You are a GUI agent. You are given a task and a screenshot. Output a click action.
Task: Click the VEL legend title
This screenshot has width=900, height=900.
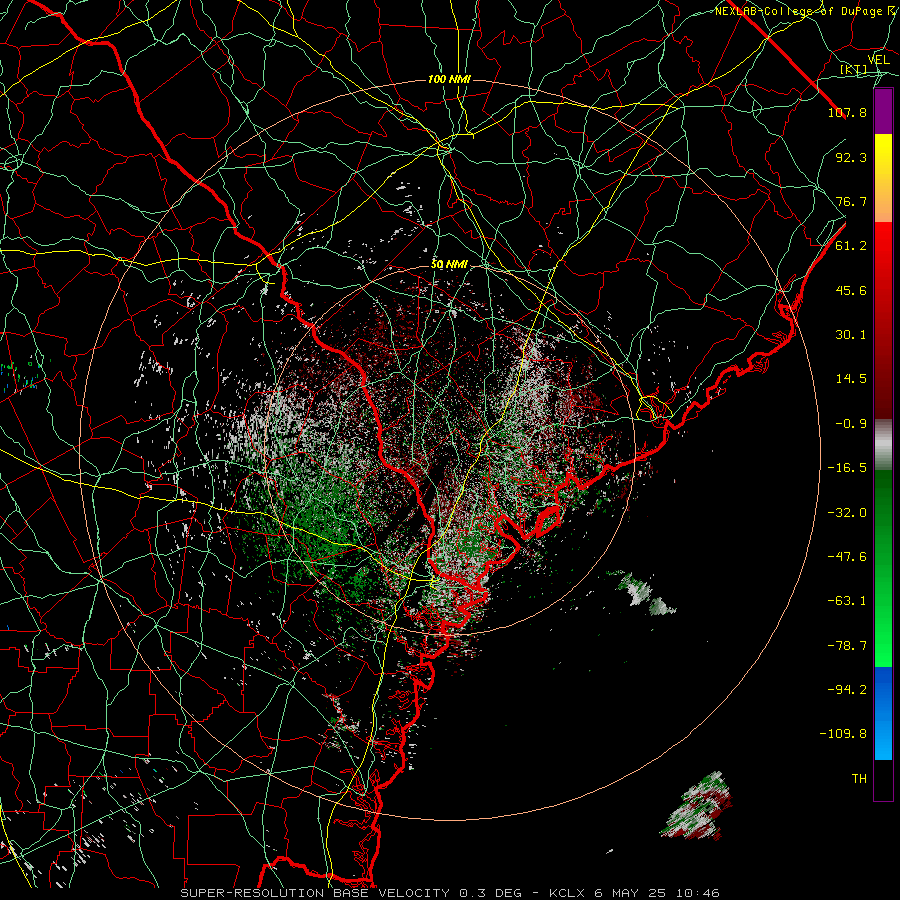878,60
